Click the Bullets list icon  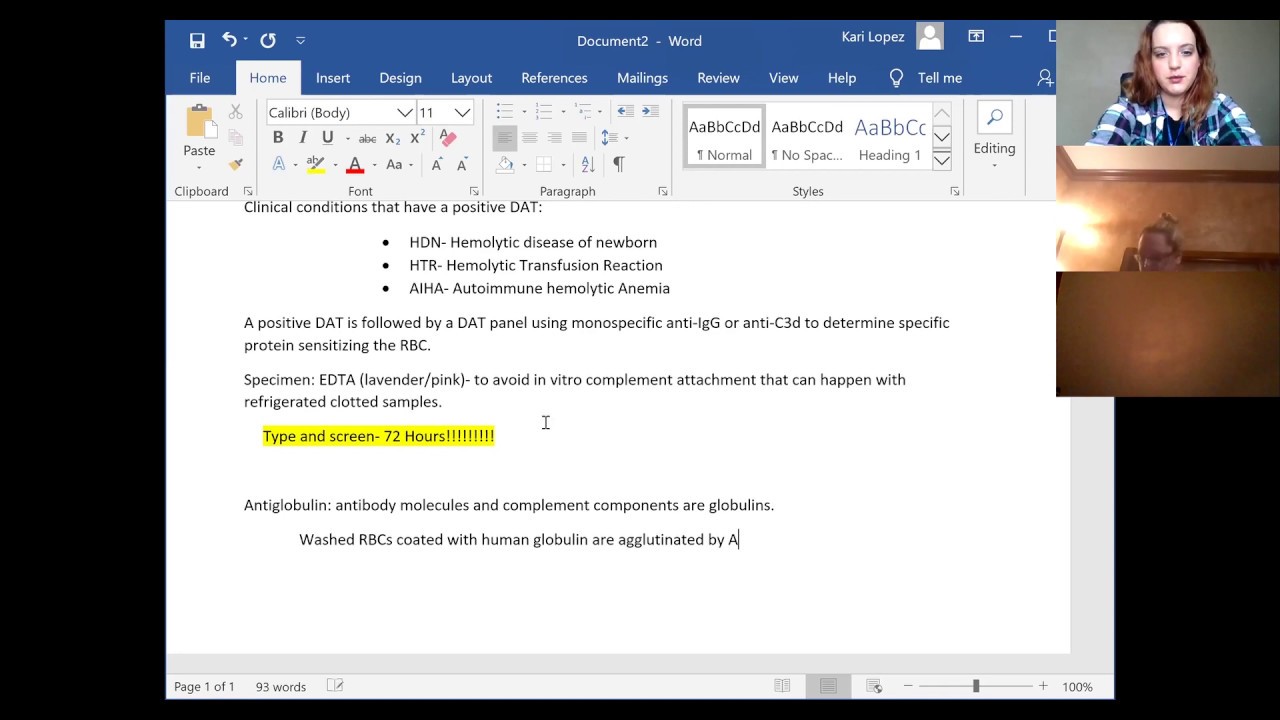click(505, 111)
